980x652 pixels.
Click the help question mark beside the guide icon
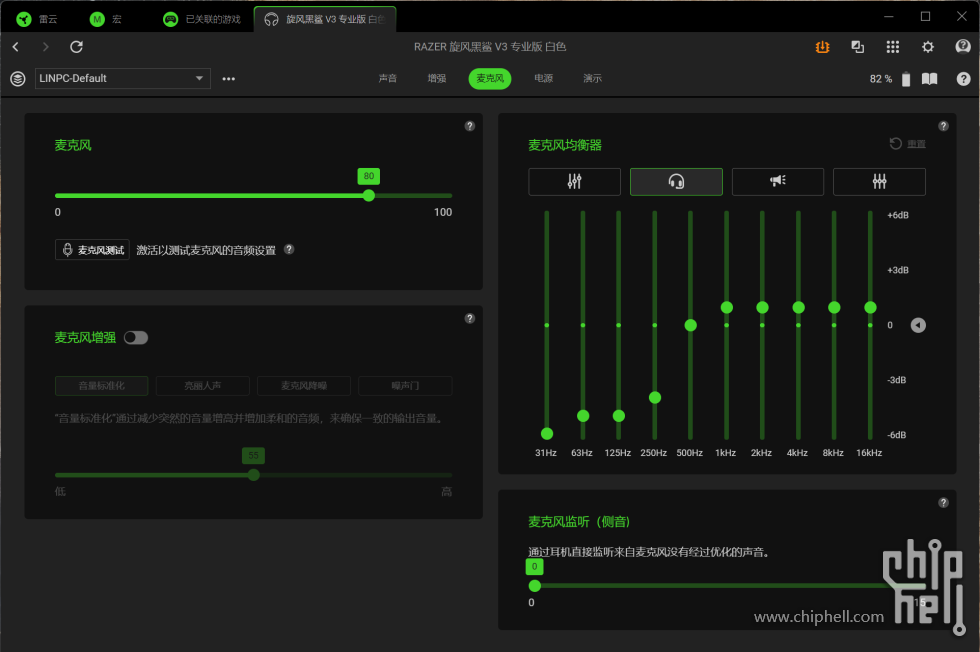(x=963, y=79)
